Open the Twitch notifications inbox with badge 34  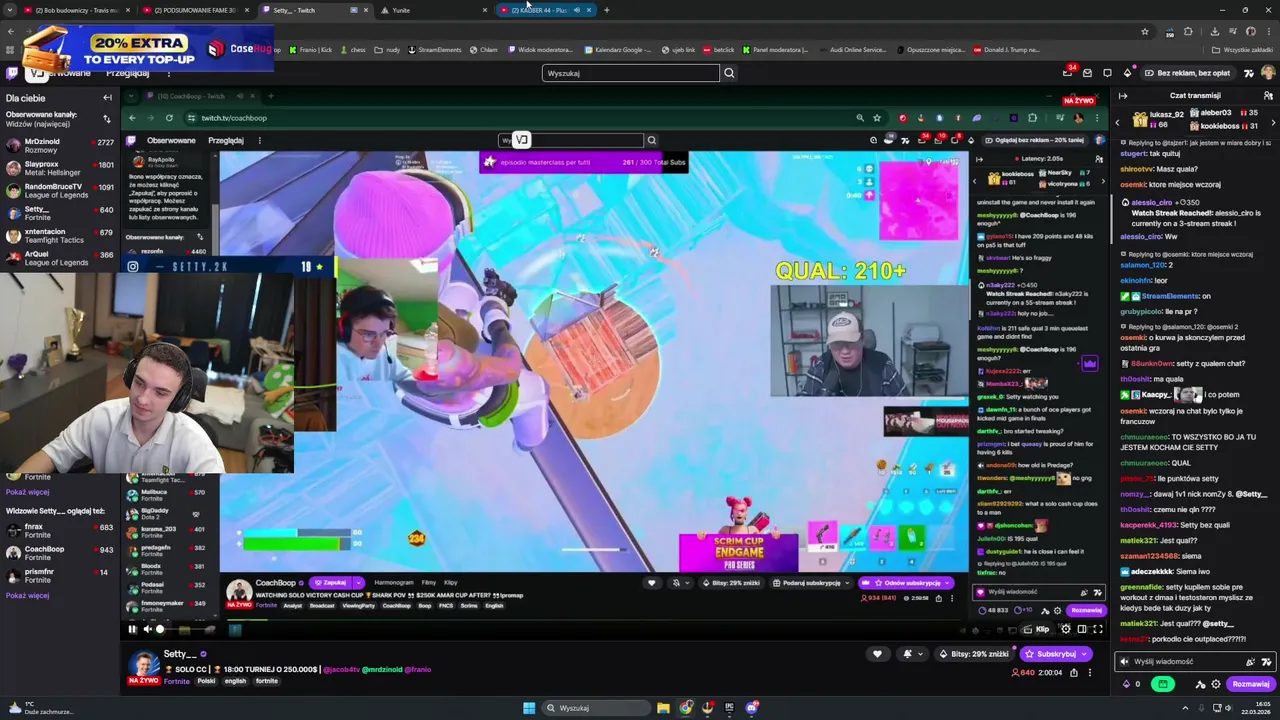[x=1067, y=73]
